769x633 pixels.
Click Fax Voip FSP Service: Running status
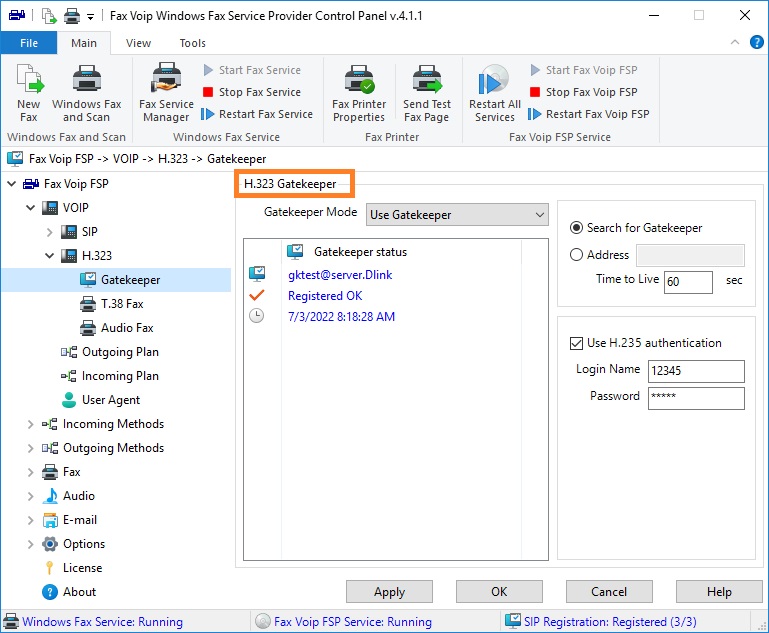[353, 622]
